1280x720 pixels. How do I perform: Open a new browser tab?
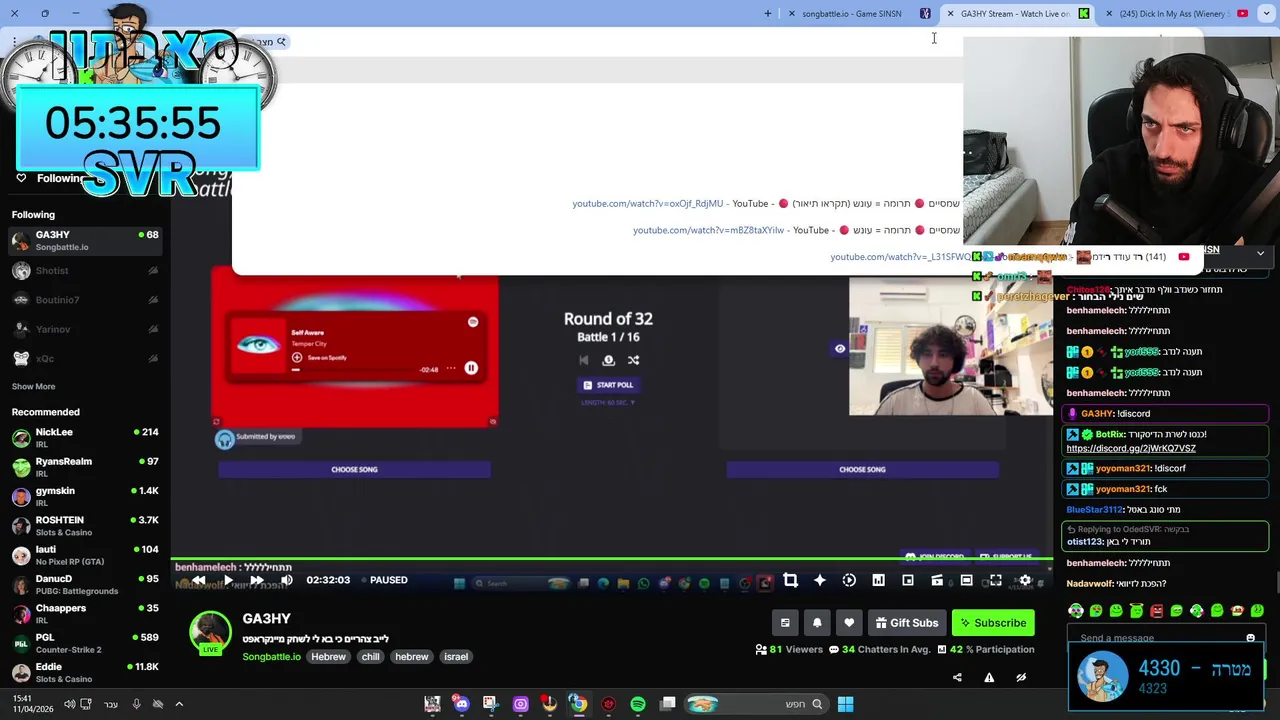[768, 13]
